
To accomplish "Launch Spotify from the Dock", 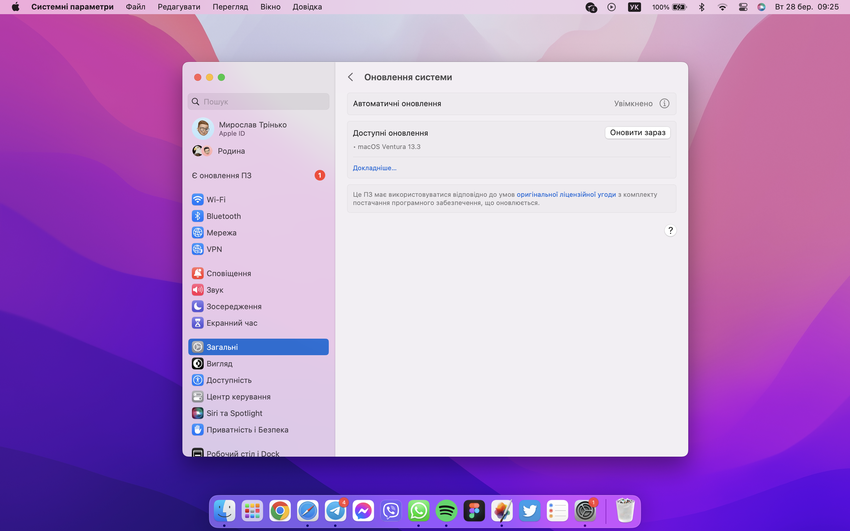I will coord(446,511).
